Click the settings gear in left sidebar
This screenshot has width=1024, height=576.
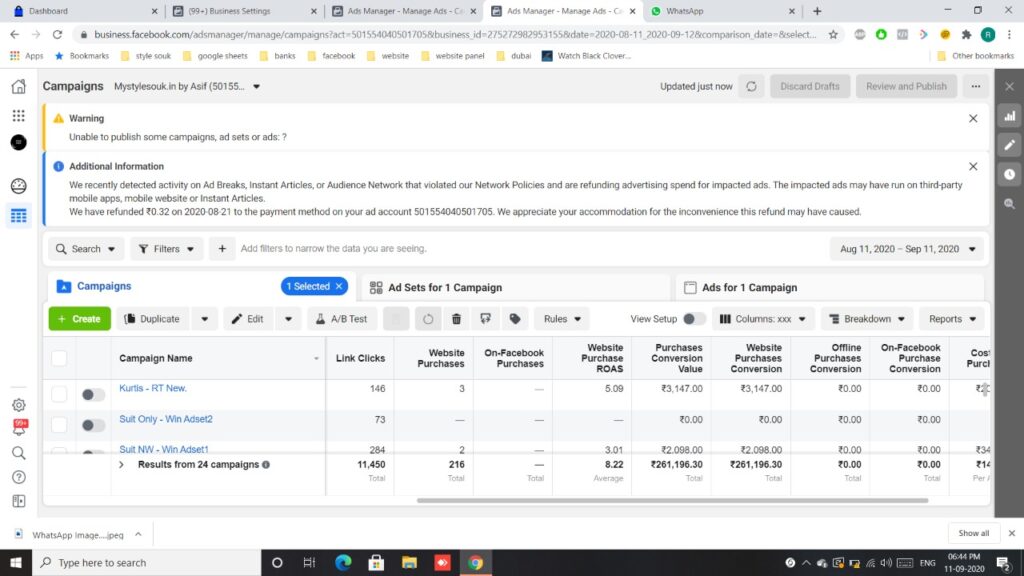point(19,405)
